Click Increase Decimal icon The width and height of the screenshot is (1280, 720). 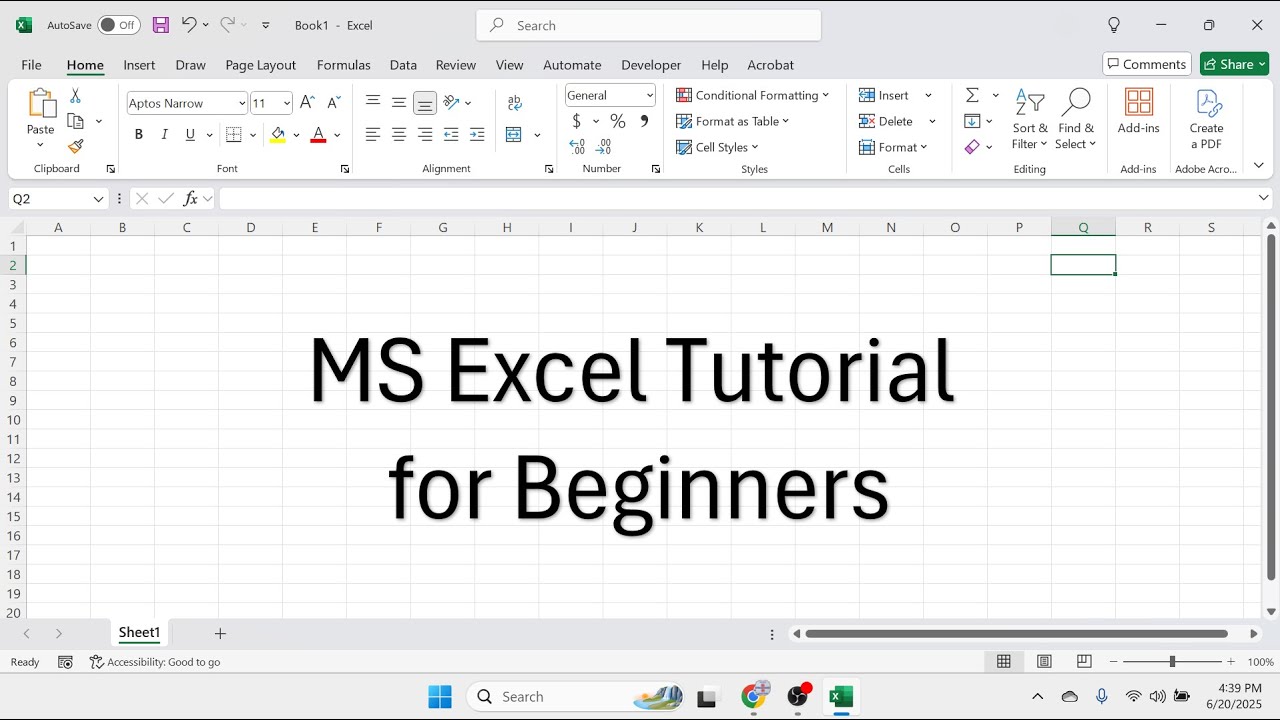pyautogui.click(x=577, y=147)
